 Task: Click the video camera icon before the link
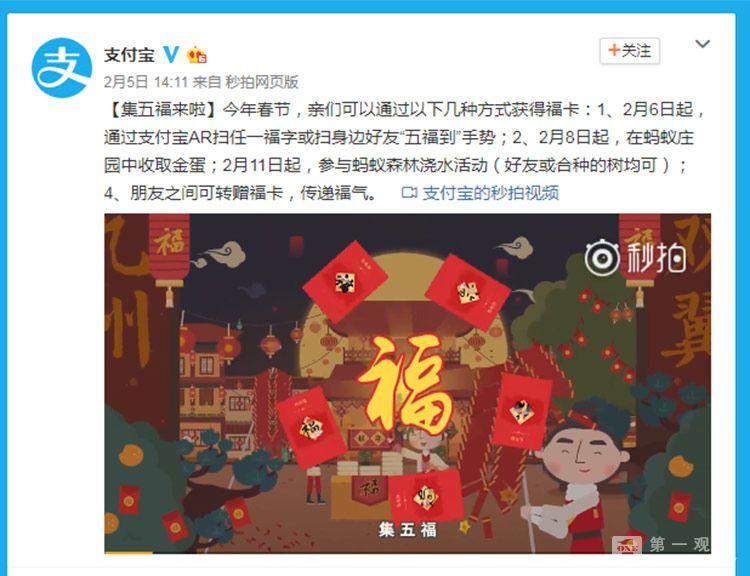[409, 193]
